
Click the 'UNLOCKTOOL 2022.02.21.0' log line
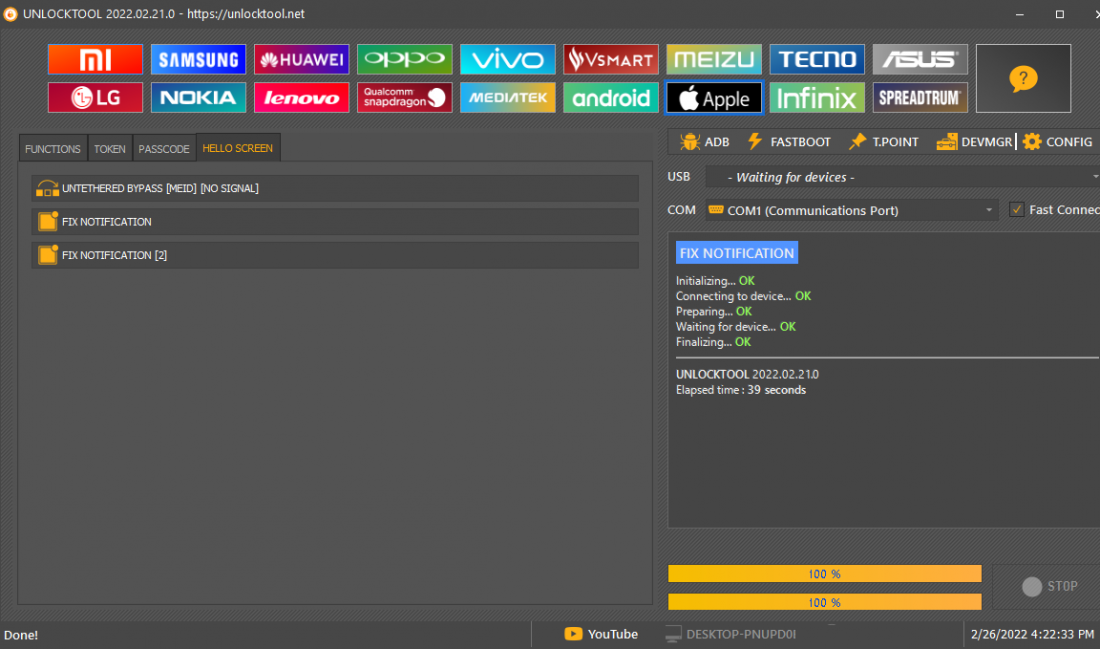pos(747,375)
